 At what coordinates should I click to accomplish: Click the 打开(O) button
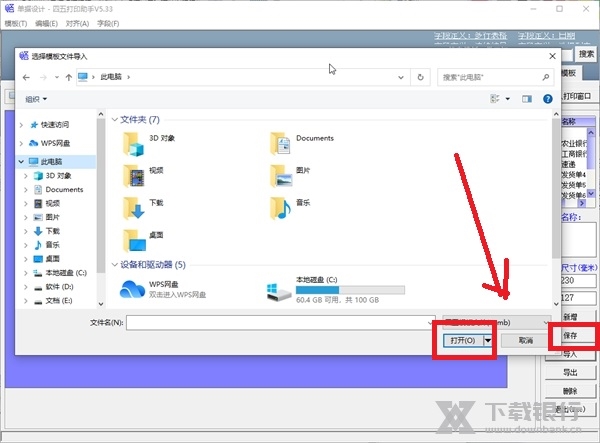coord(463,340)
